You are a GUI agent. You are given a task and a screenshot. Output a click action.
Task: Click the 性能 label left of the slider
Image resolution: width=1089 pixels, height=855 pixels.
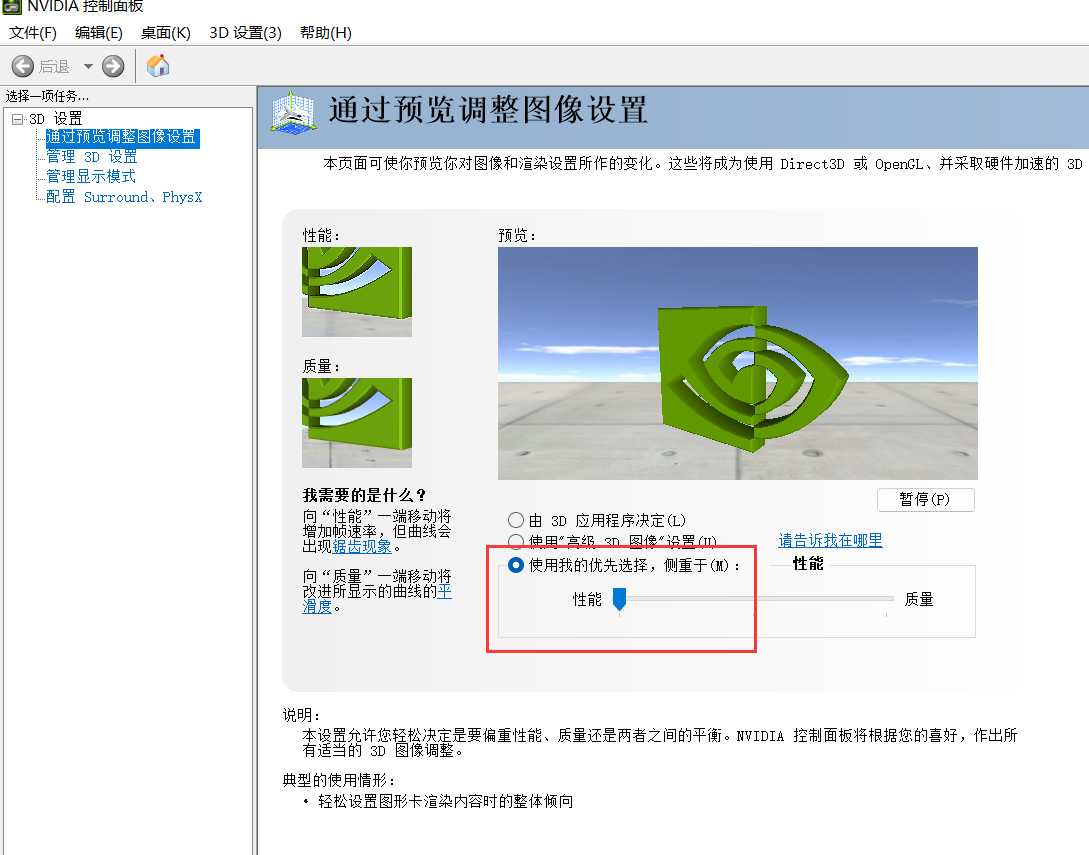pyautogui.click(x=587, y=599)
